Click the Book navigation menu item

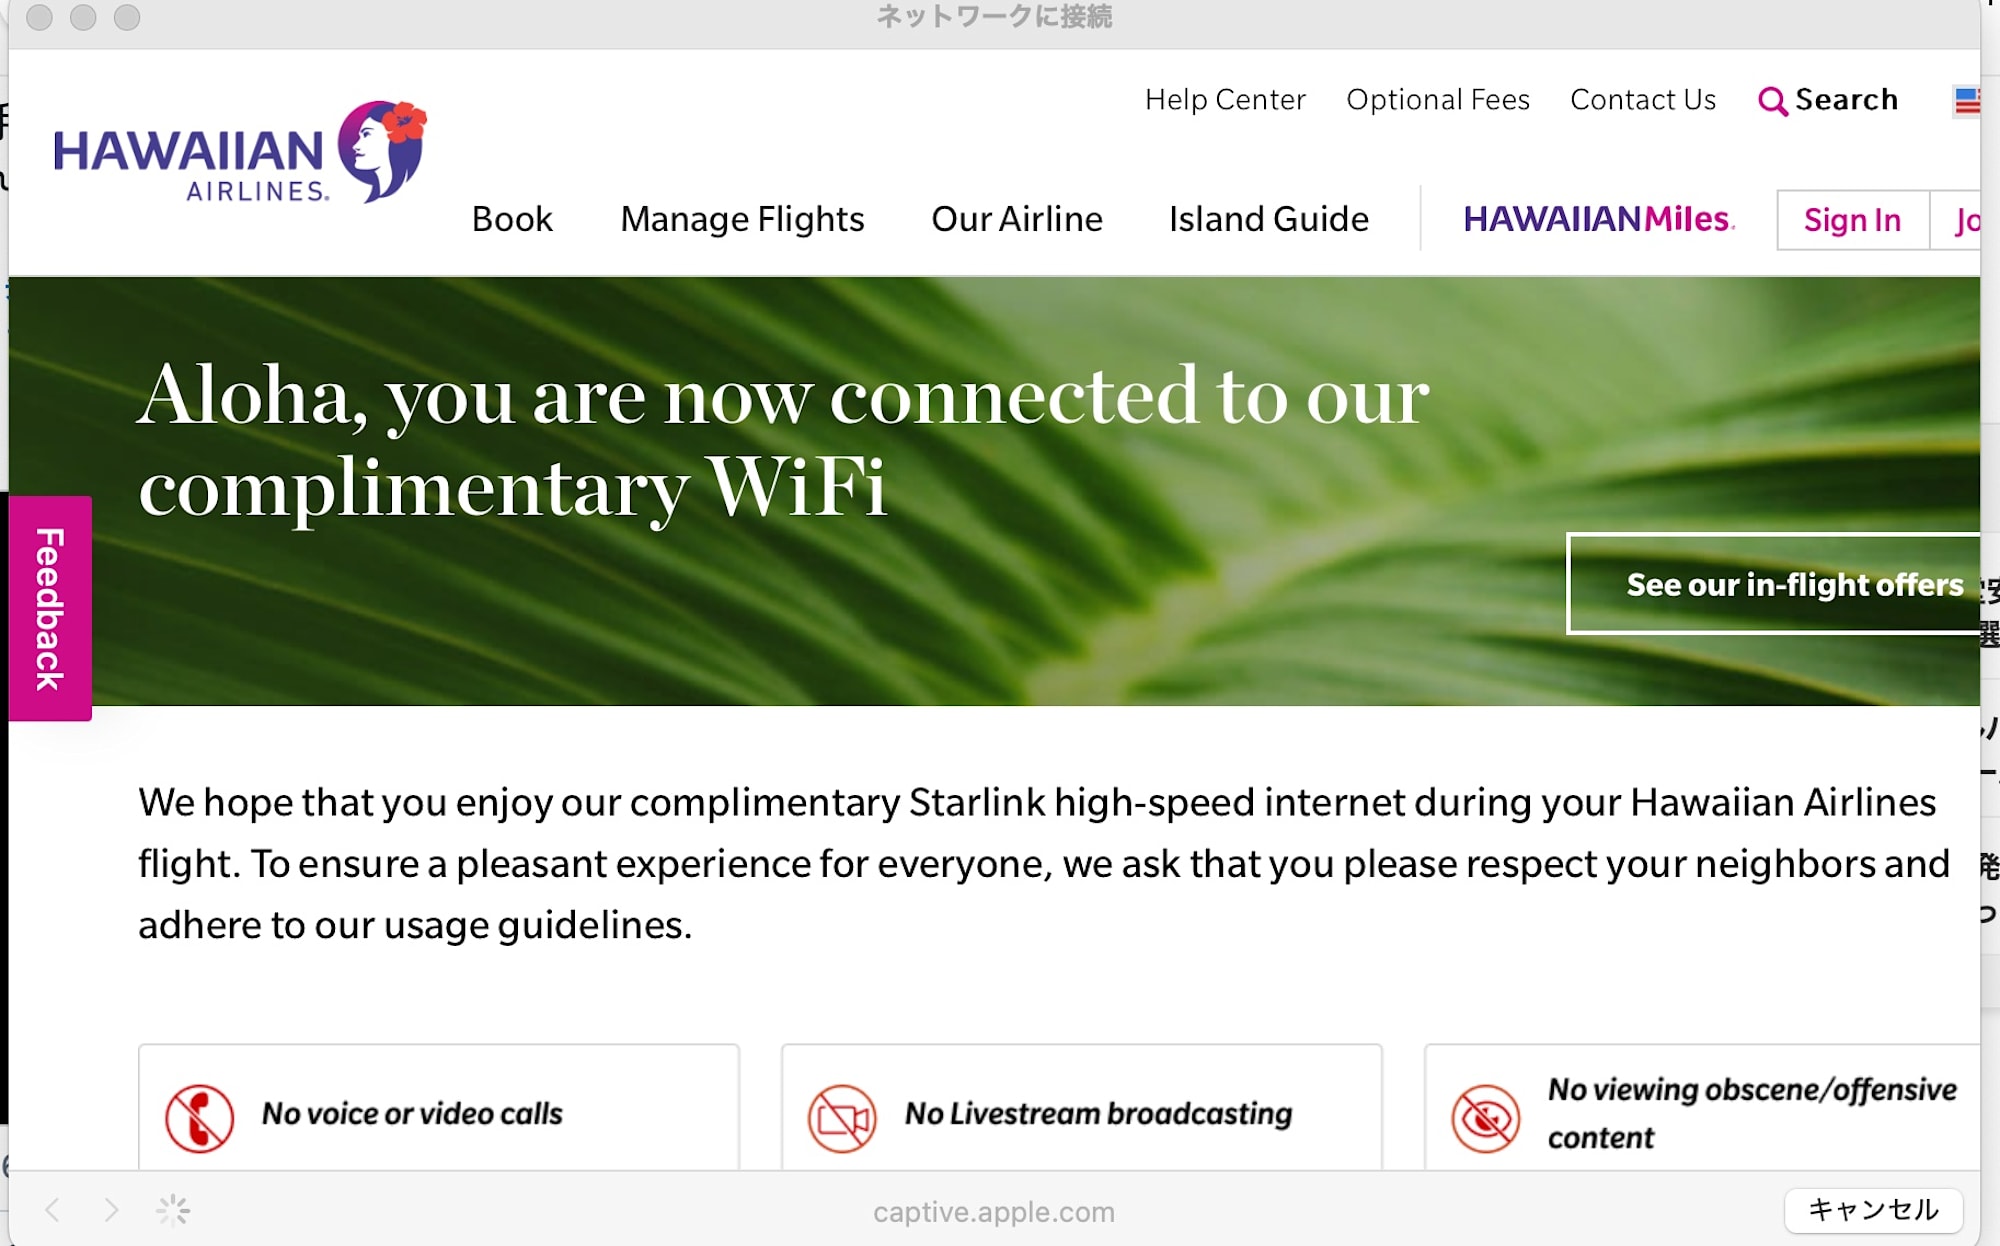tap(512, 218)
